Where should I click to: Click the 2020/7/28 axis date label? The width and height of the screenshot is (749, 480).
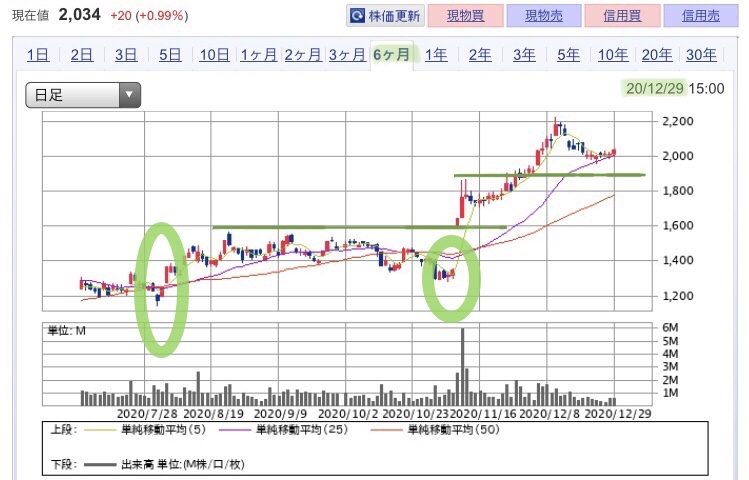pos(147,414)
